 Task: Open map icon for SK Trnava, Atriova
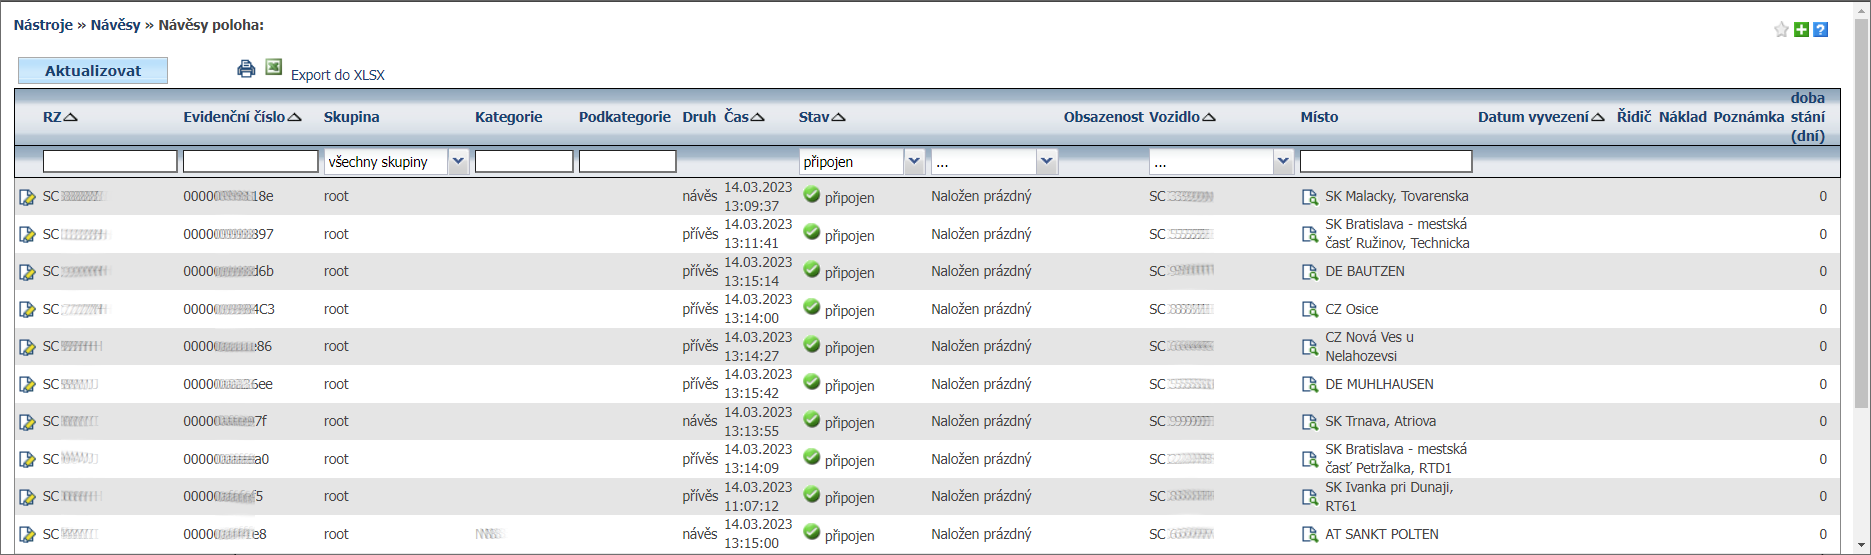point(1309,422)
